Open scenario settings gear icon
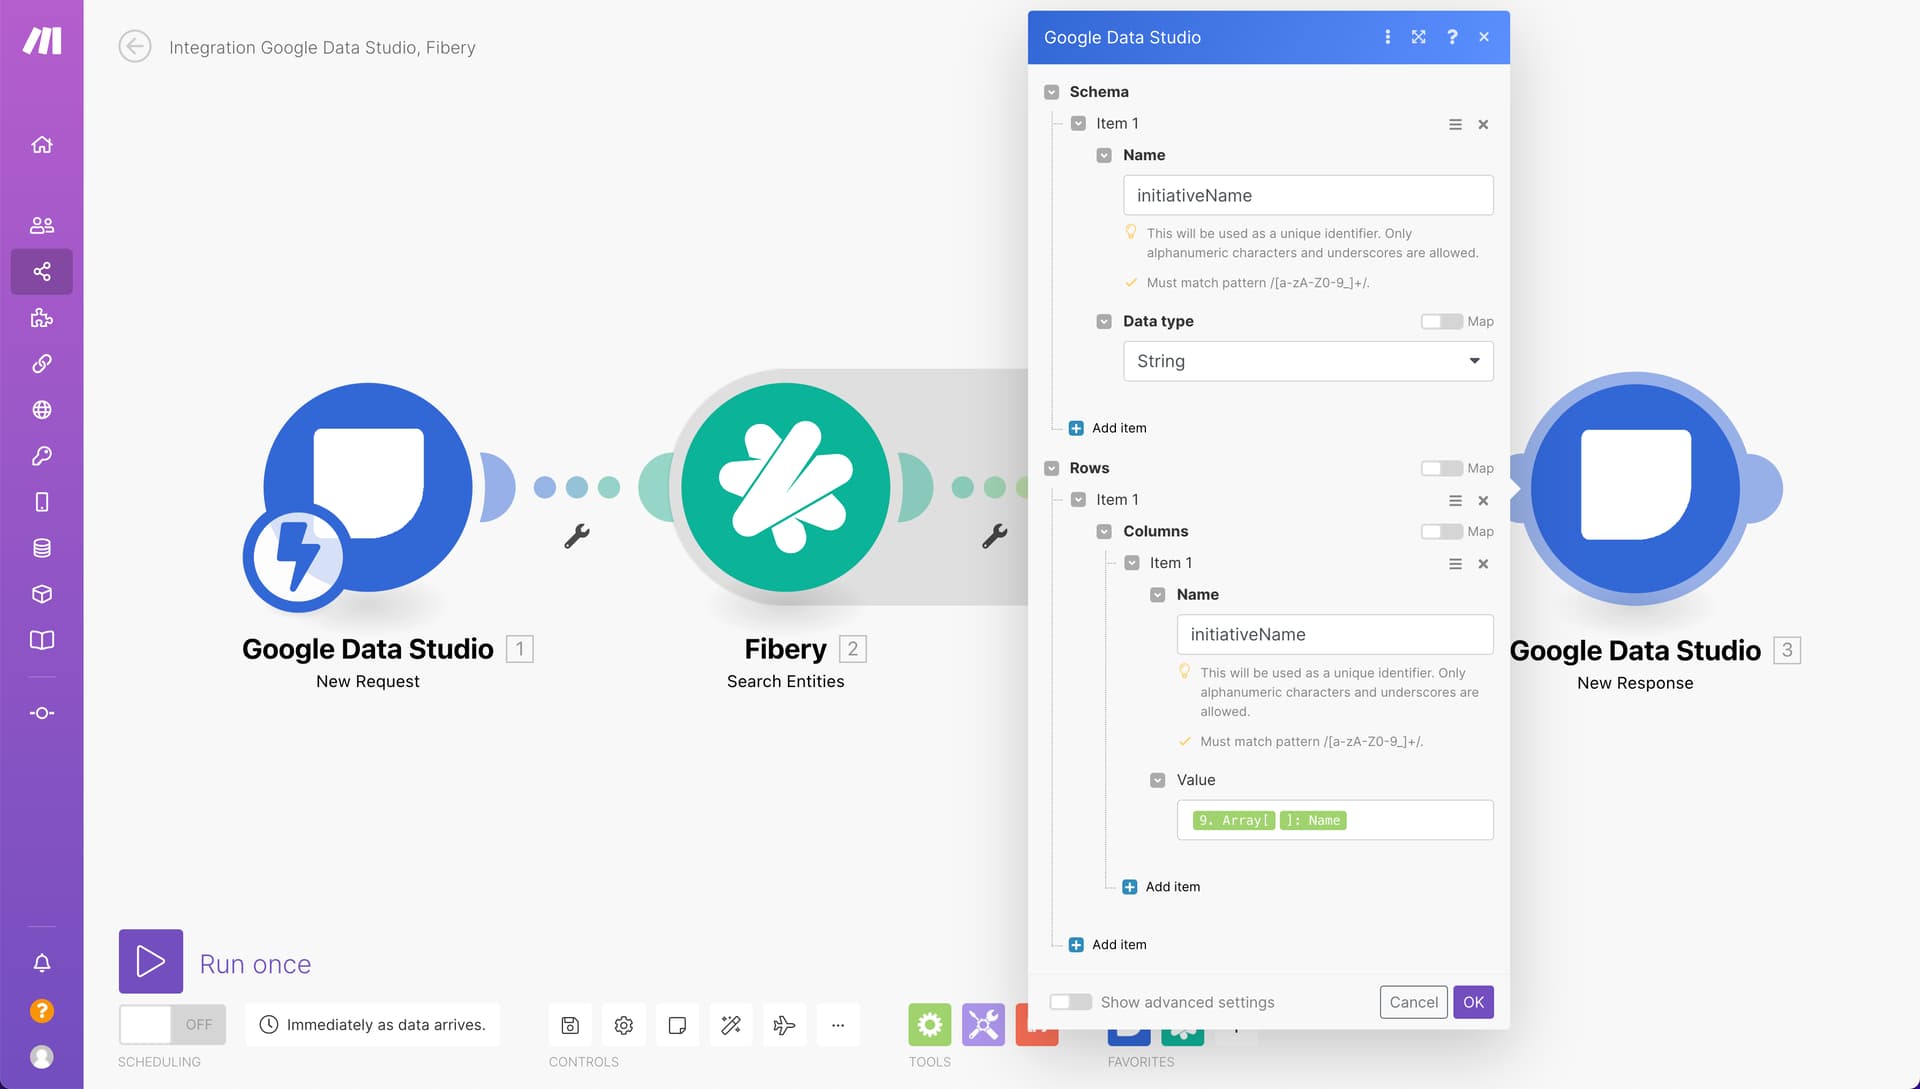The height and width of the screenshot is (1089, 1920). point(624,1025)
